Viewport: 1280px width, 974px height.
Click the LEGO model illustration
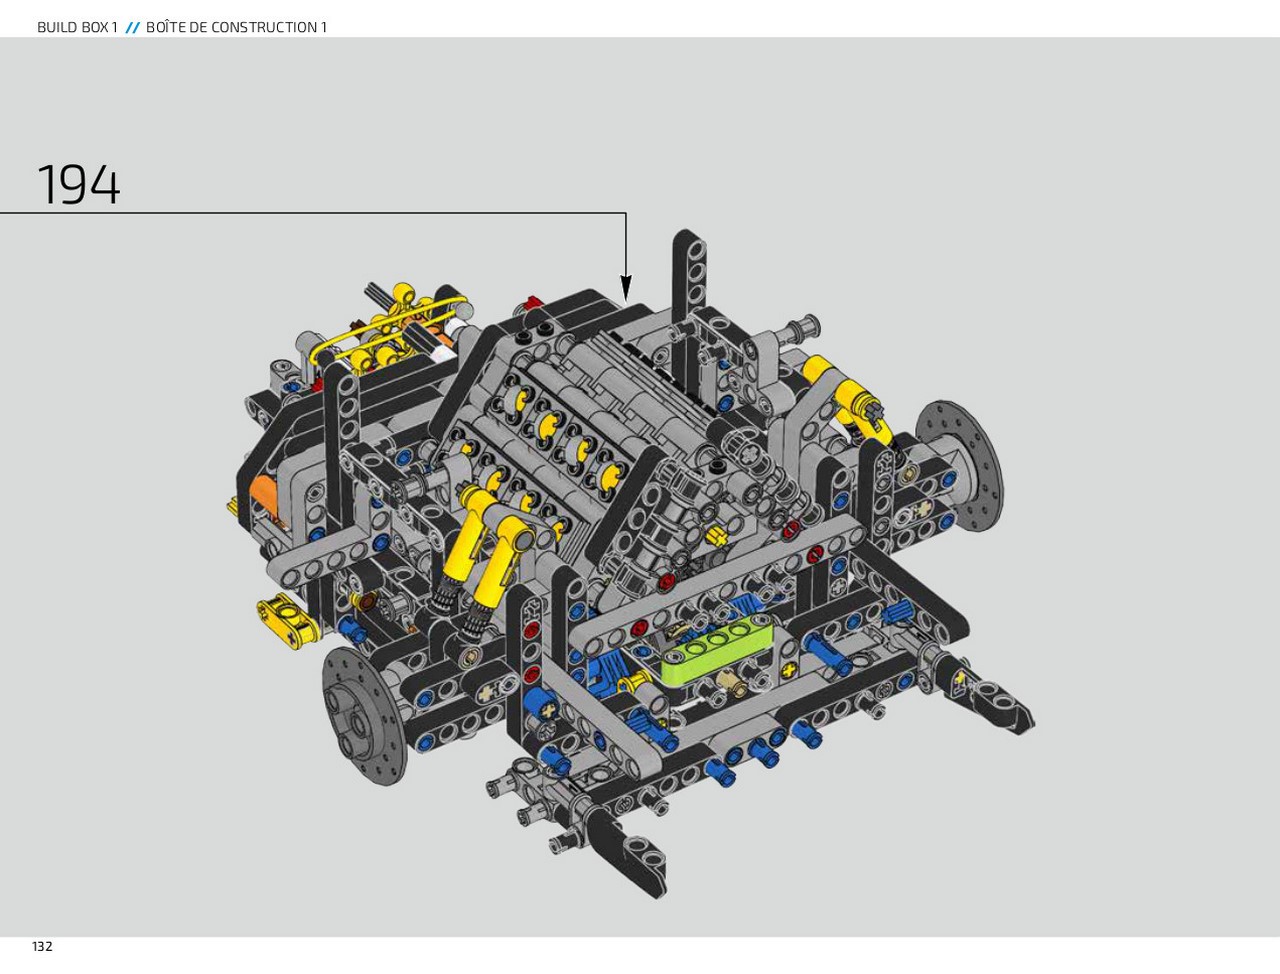tap(632, 562)
